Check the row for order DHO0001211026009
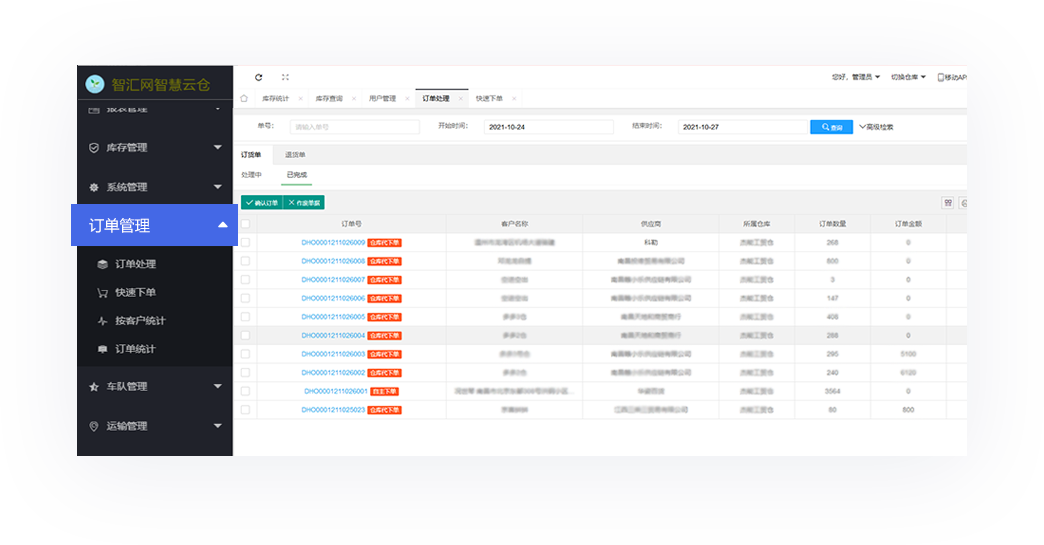 246,243
